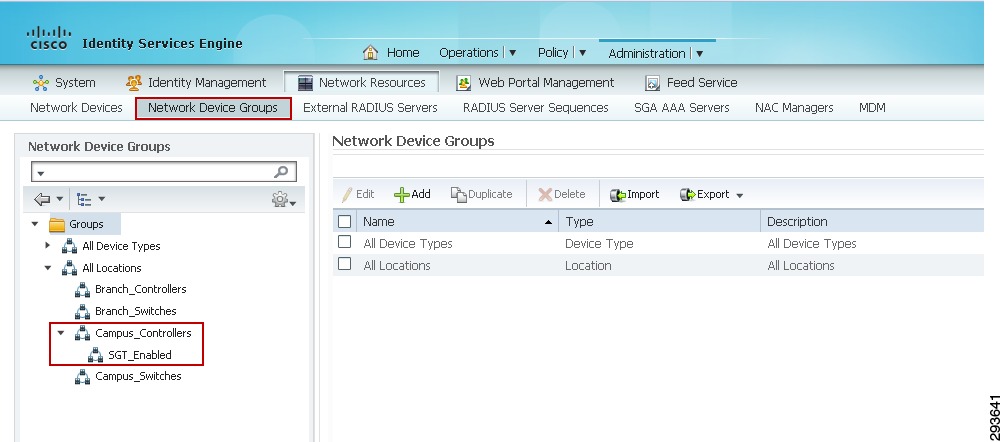The height and width of the screenshot is (442, 1001).
Task: Click the Campus_Switches group icon
Action: pyautogui.click(x=82, y=376)
